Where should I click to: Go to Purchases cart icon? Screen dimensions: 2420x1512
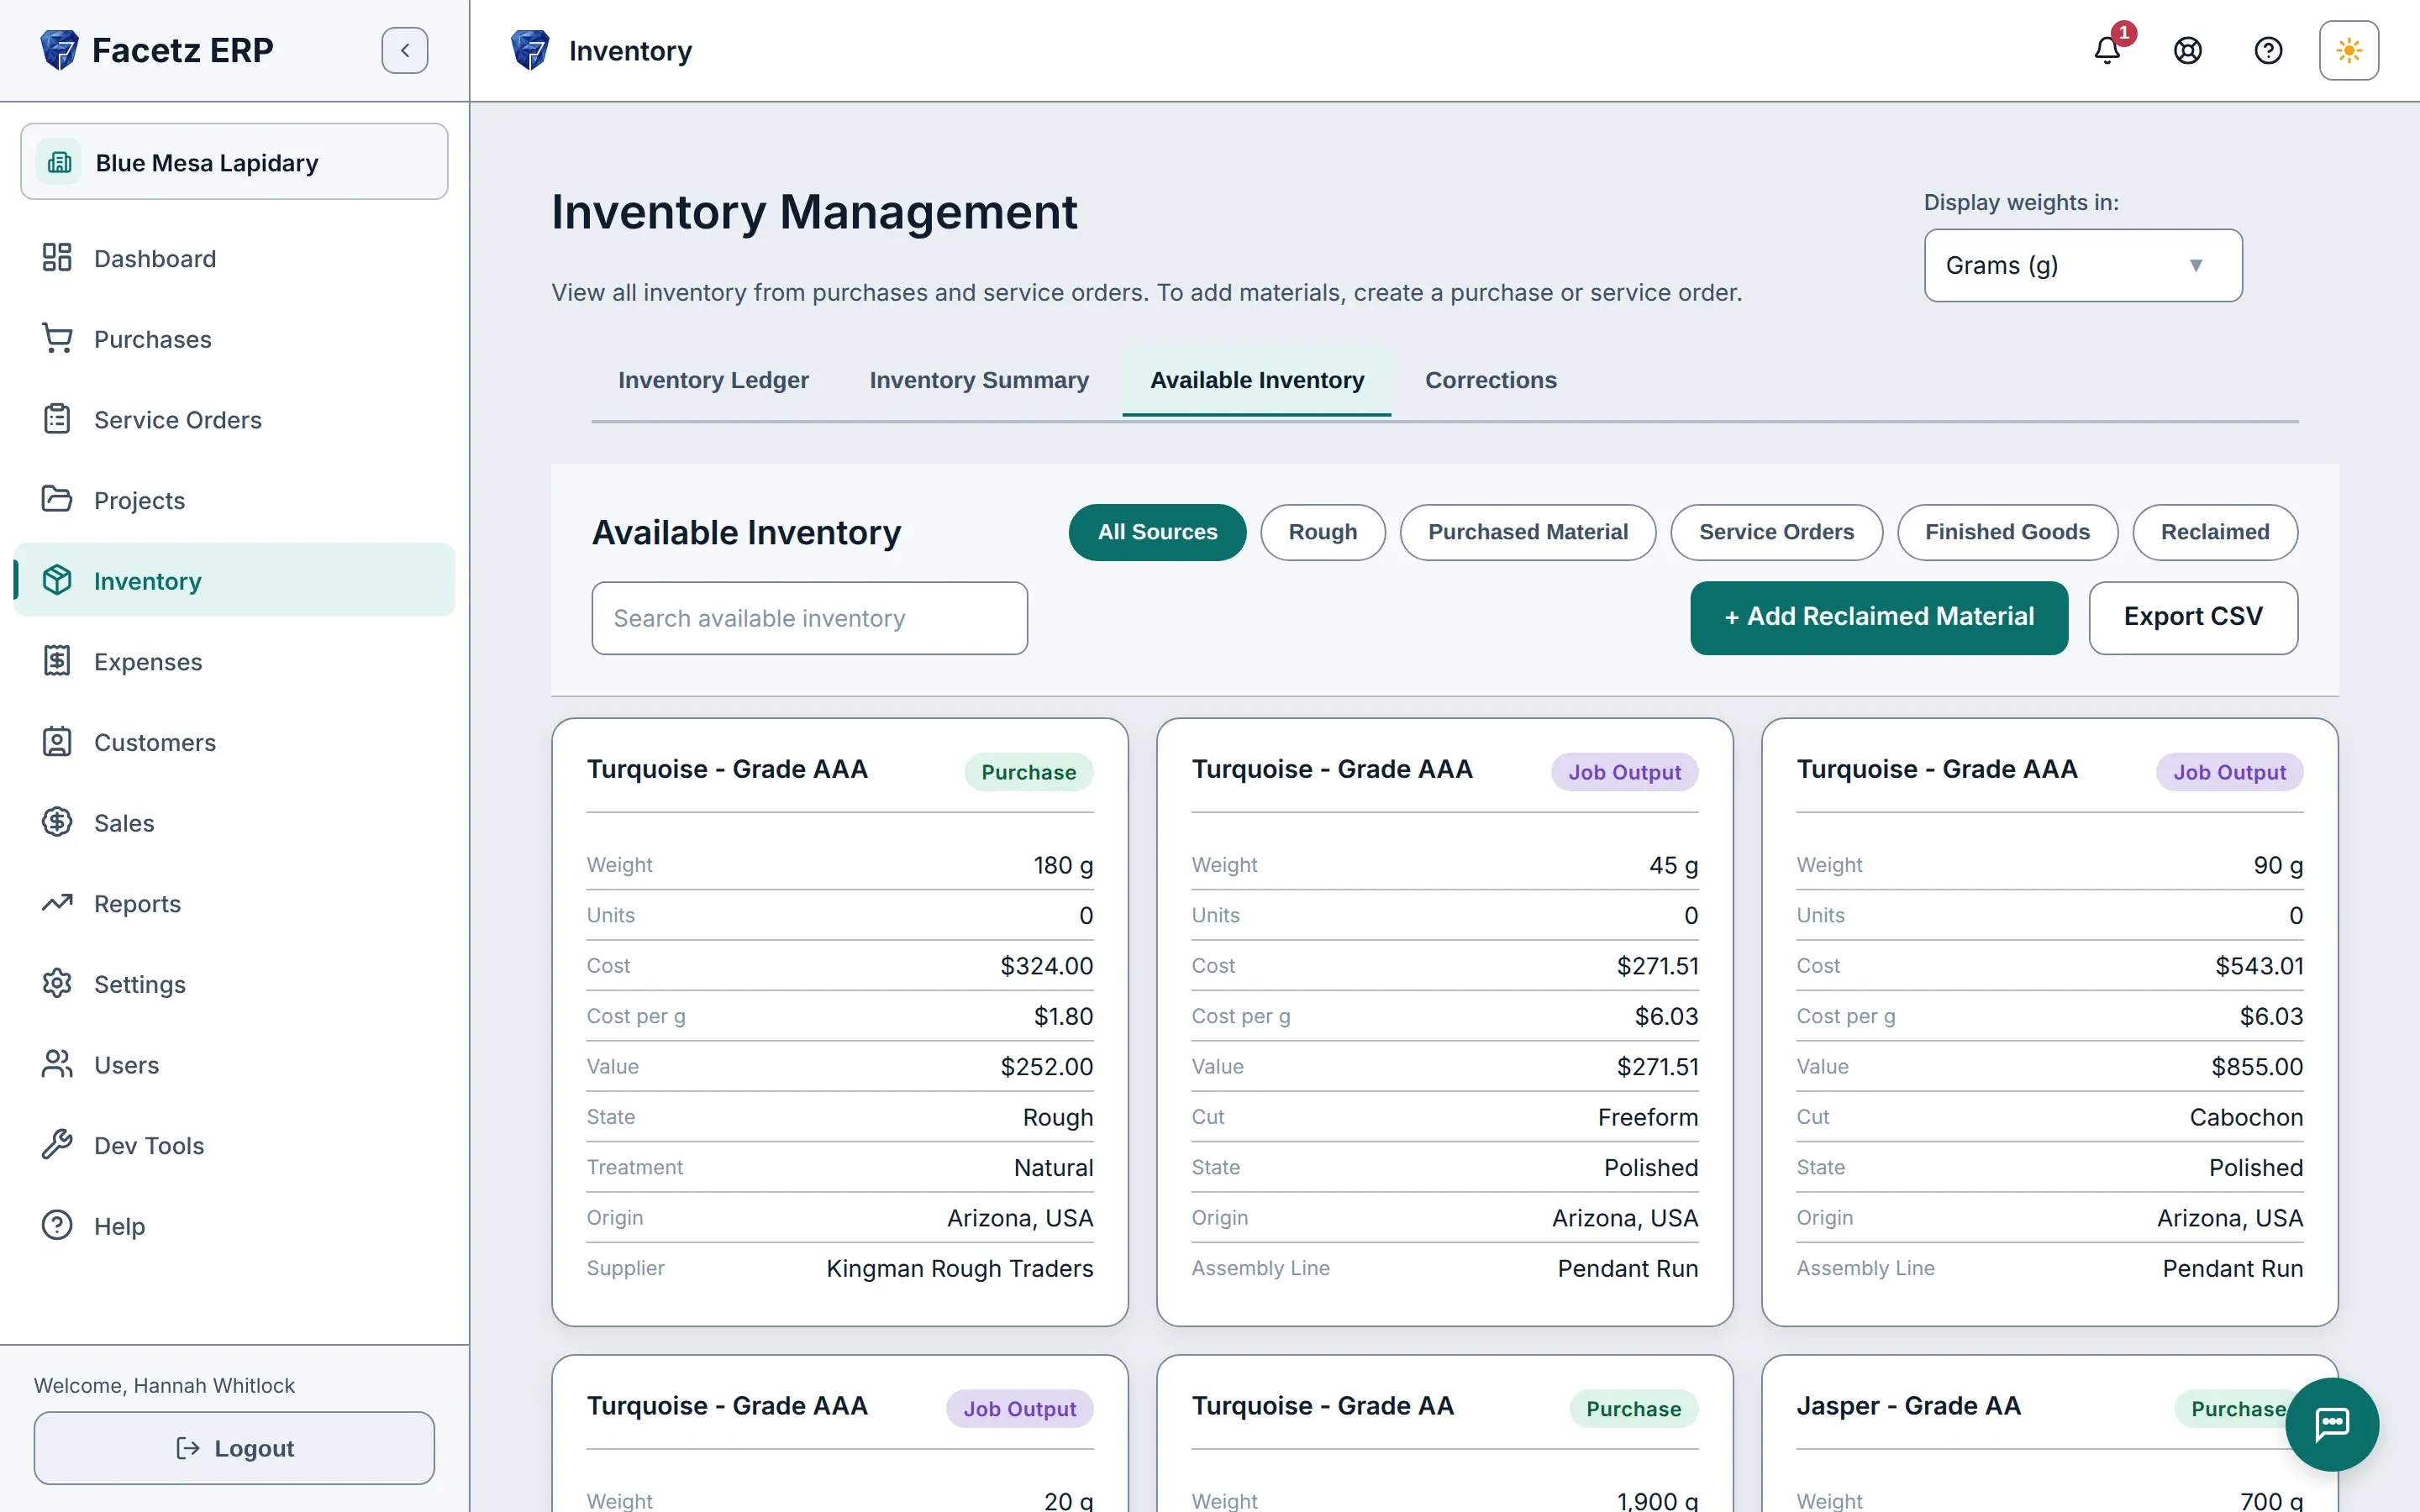click(x=57, y=338)
